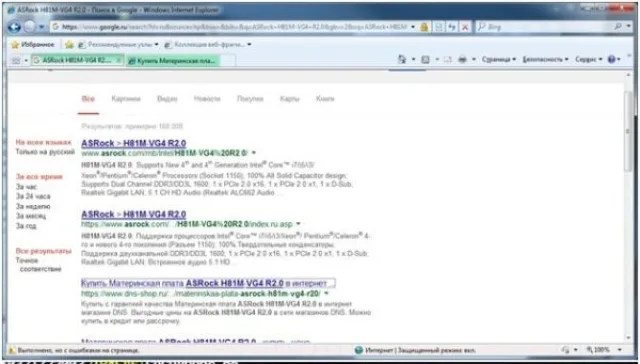Select the Картинки search tab
This screenshot has width=640, height=364.
tap(126, 99)
